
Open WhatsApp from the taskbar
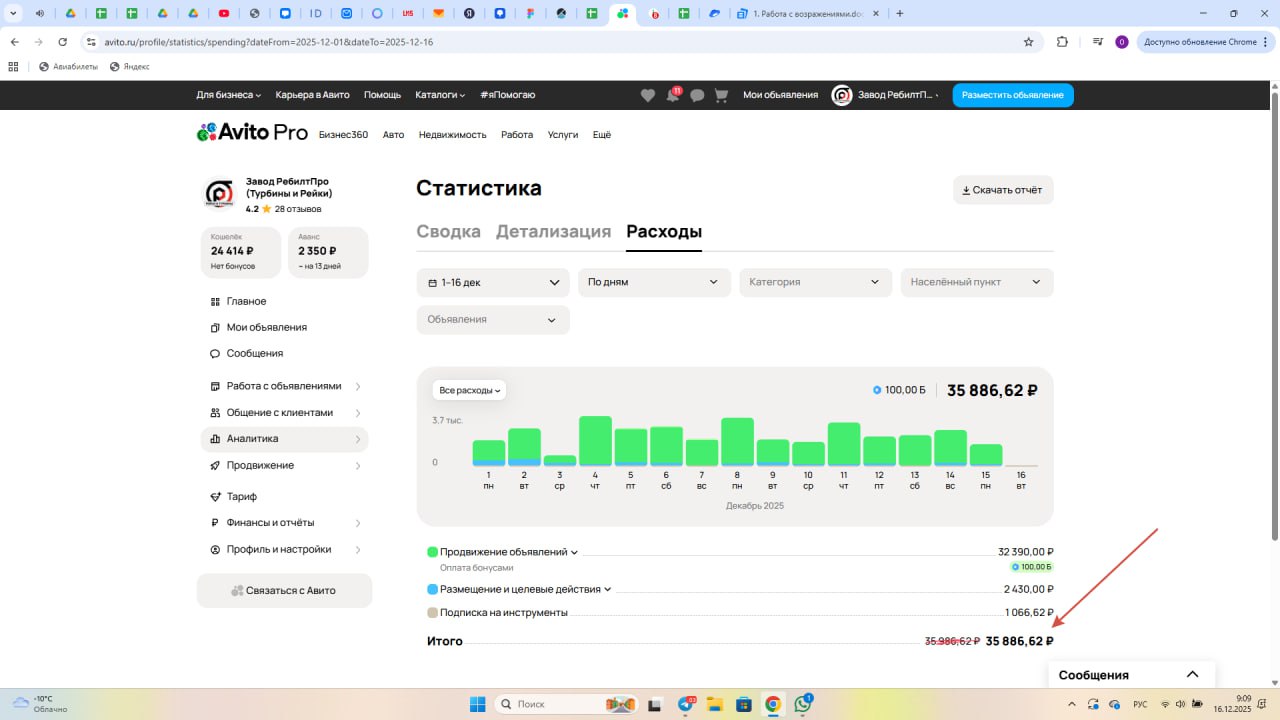(803, 704)
